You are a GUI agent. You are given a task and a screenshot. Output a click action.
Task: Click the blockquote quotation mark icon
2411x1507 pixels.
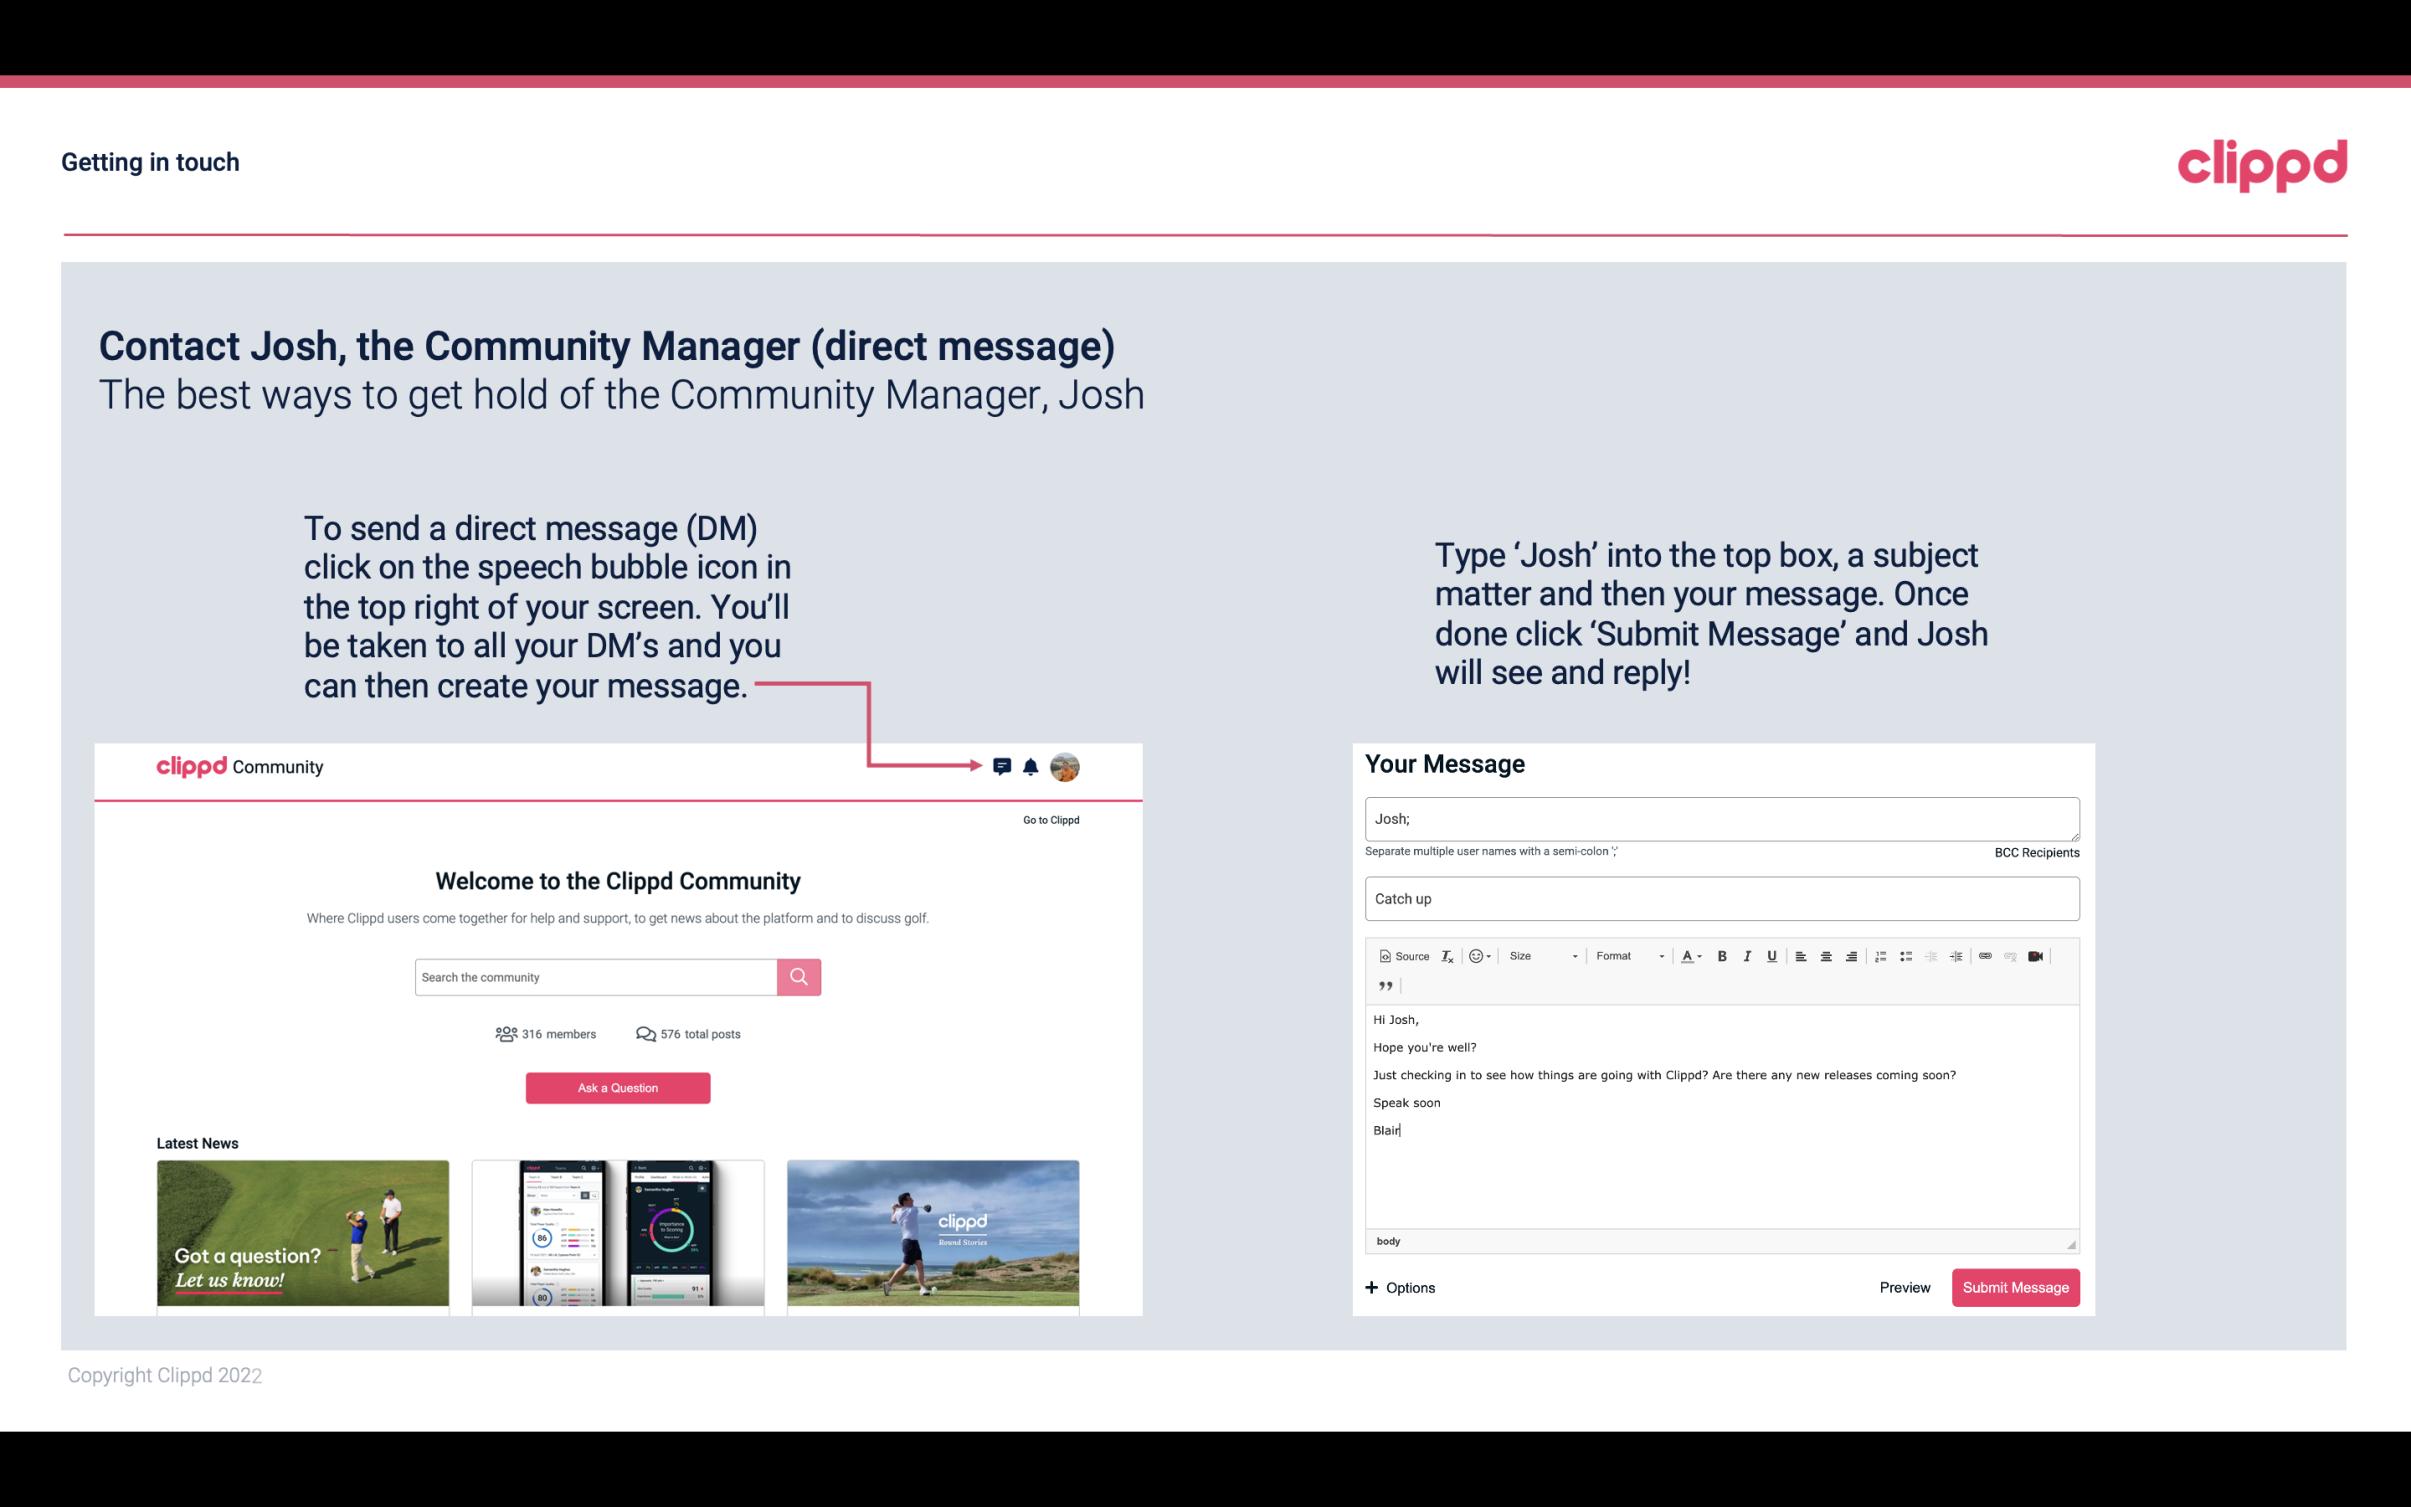click(x=1382, y=988)
